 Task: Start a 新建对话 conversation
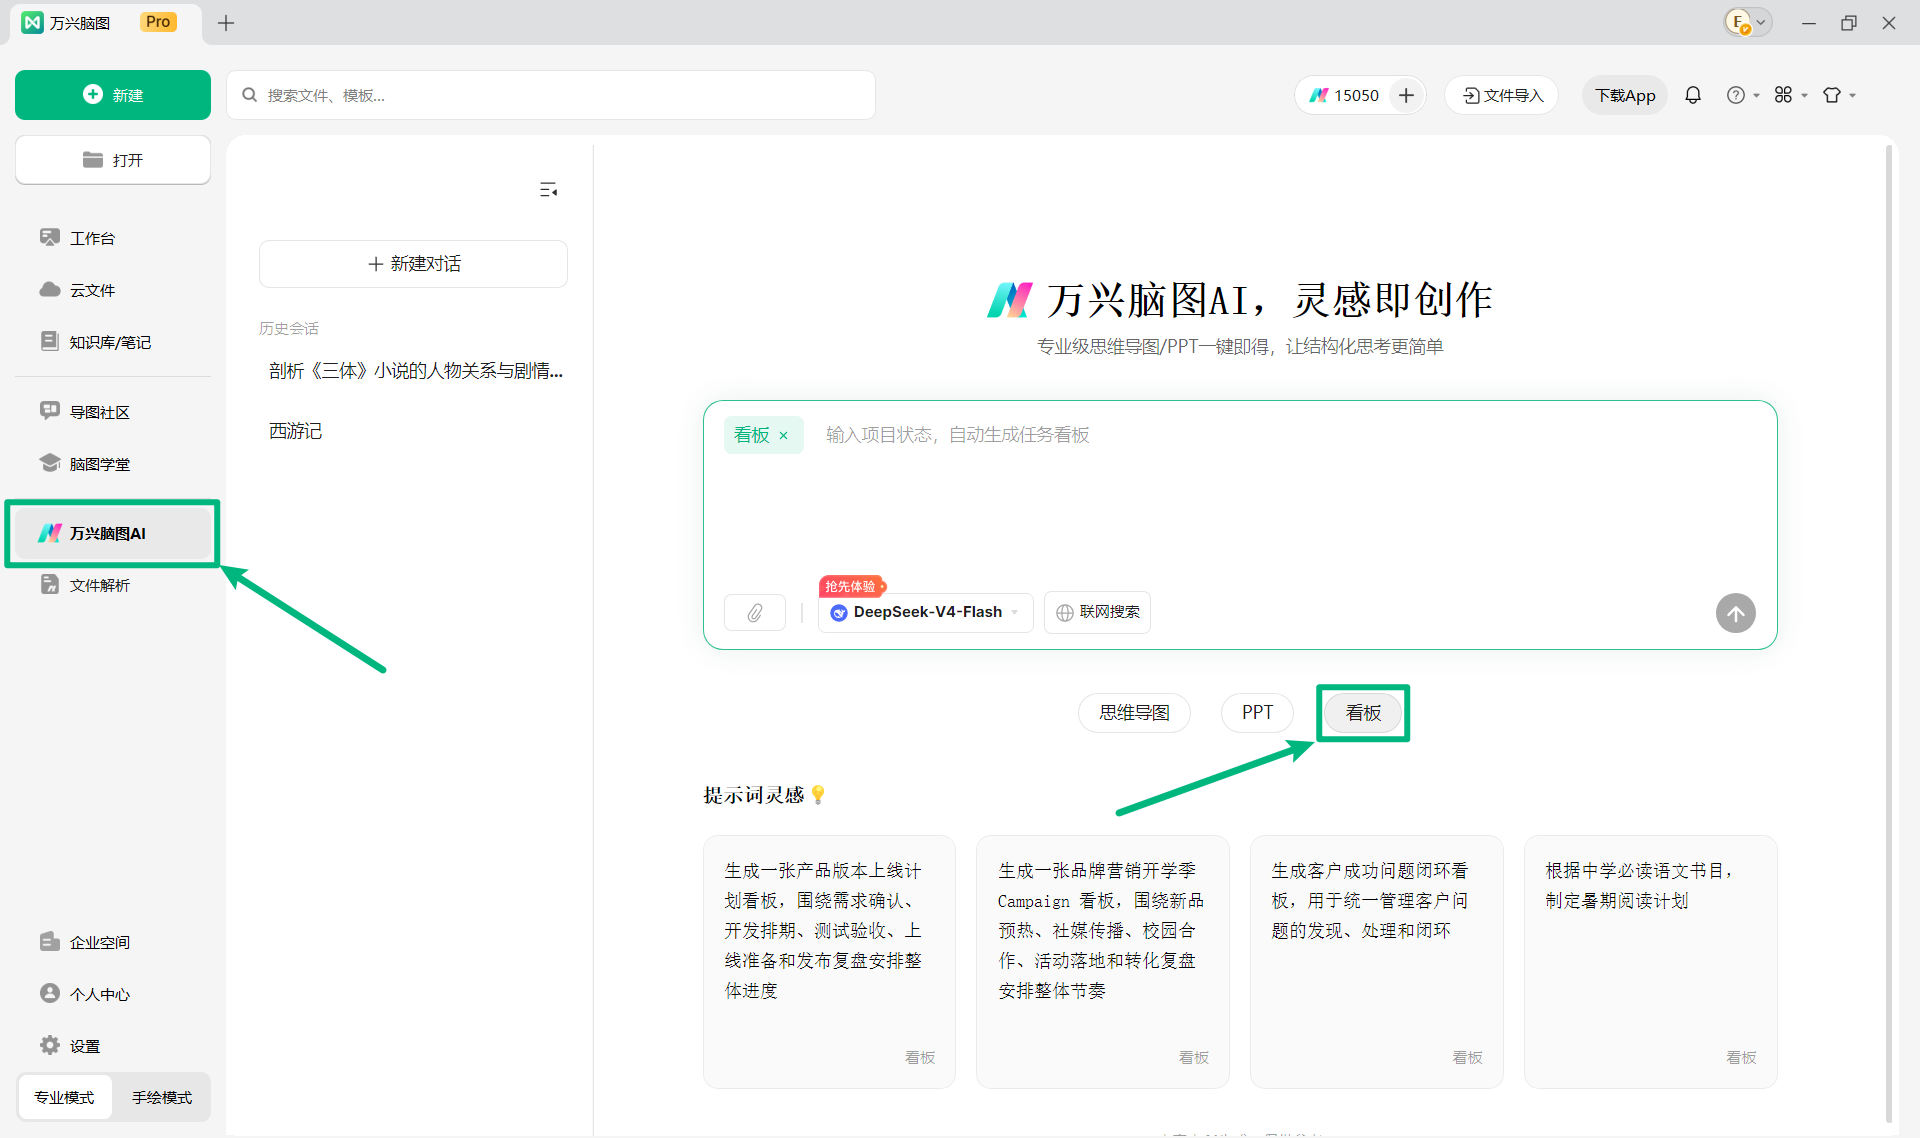click(x=413, y=264)
